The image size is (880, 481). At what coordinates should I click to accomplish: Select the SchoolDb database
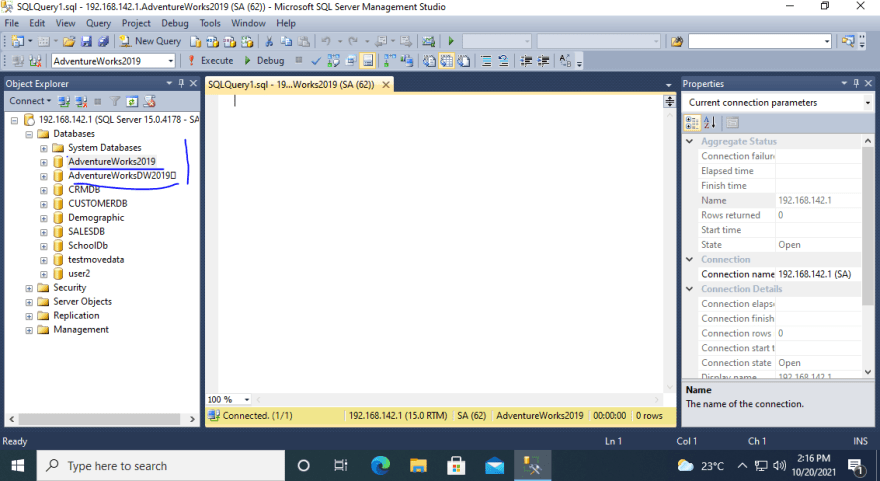[88, 246]
